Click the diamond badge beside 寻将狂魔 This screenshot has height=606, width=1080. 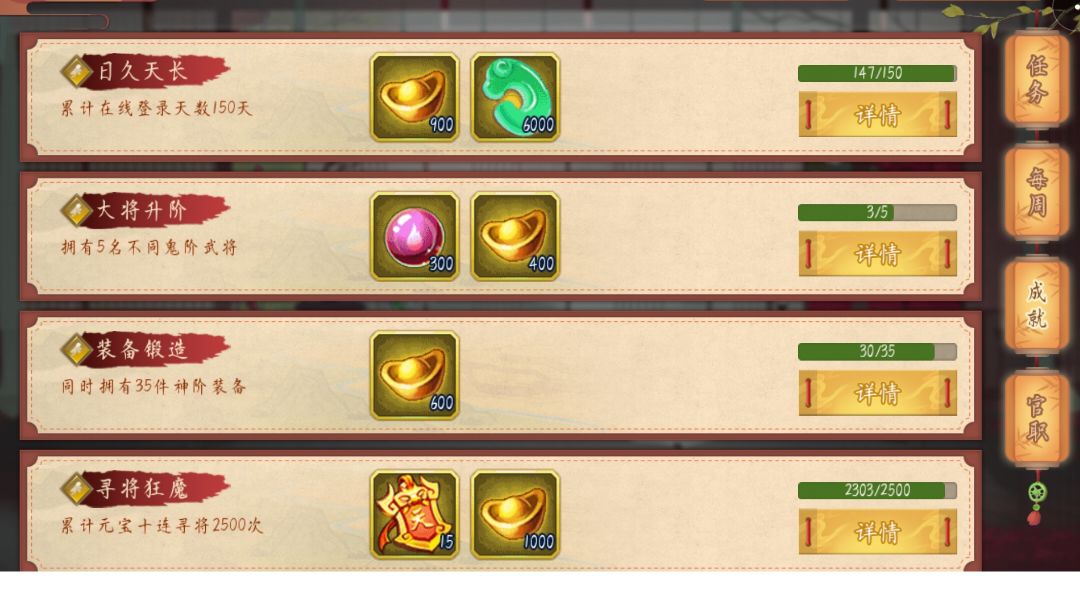pyautogui.click(x=76, y=488)
